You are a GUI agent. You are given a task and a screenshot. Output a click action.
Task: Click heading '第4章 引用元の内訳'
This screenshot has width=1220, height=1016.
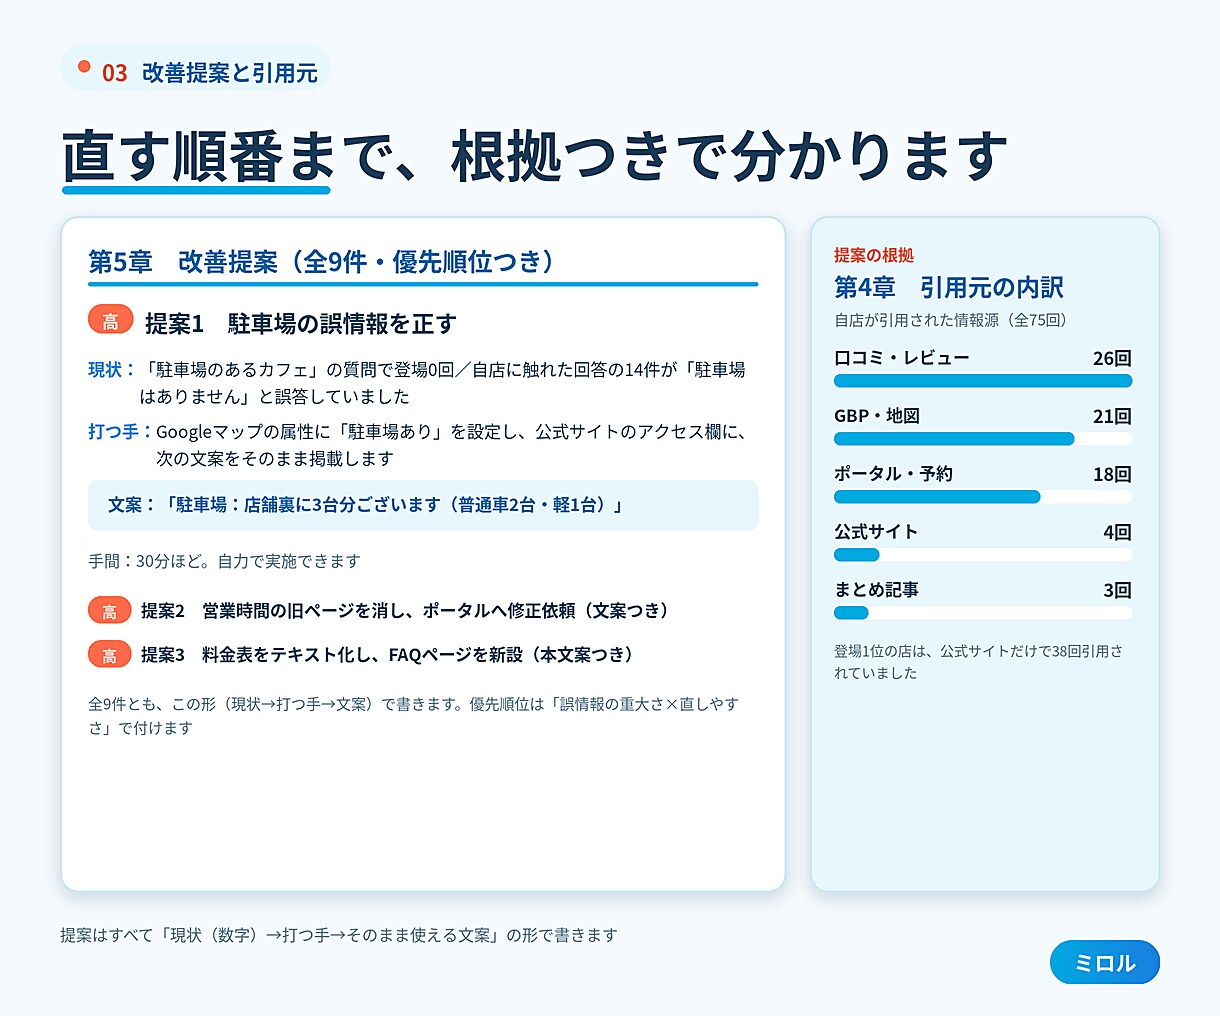coord(949,288)
